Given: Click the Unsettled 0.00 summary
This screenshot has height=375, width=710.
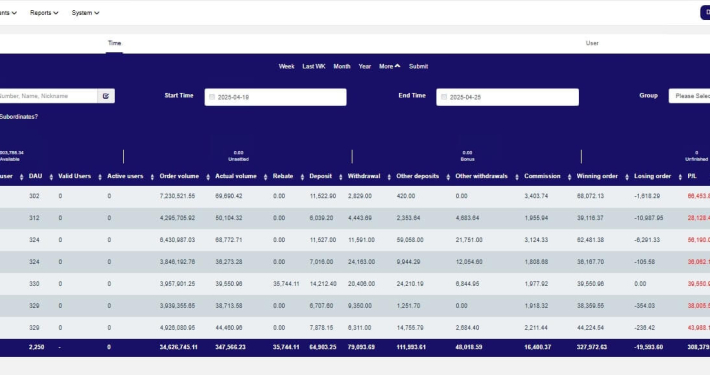Looking at the screenshot, I should tap(239, 156).
